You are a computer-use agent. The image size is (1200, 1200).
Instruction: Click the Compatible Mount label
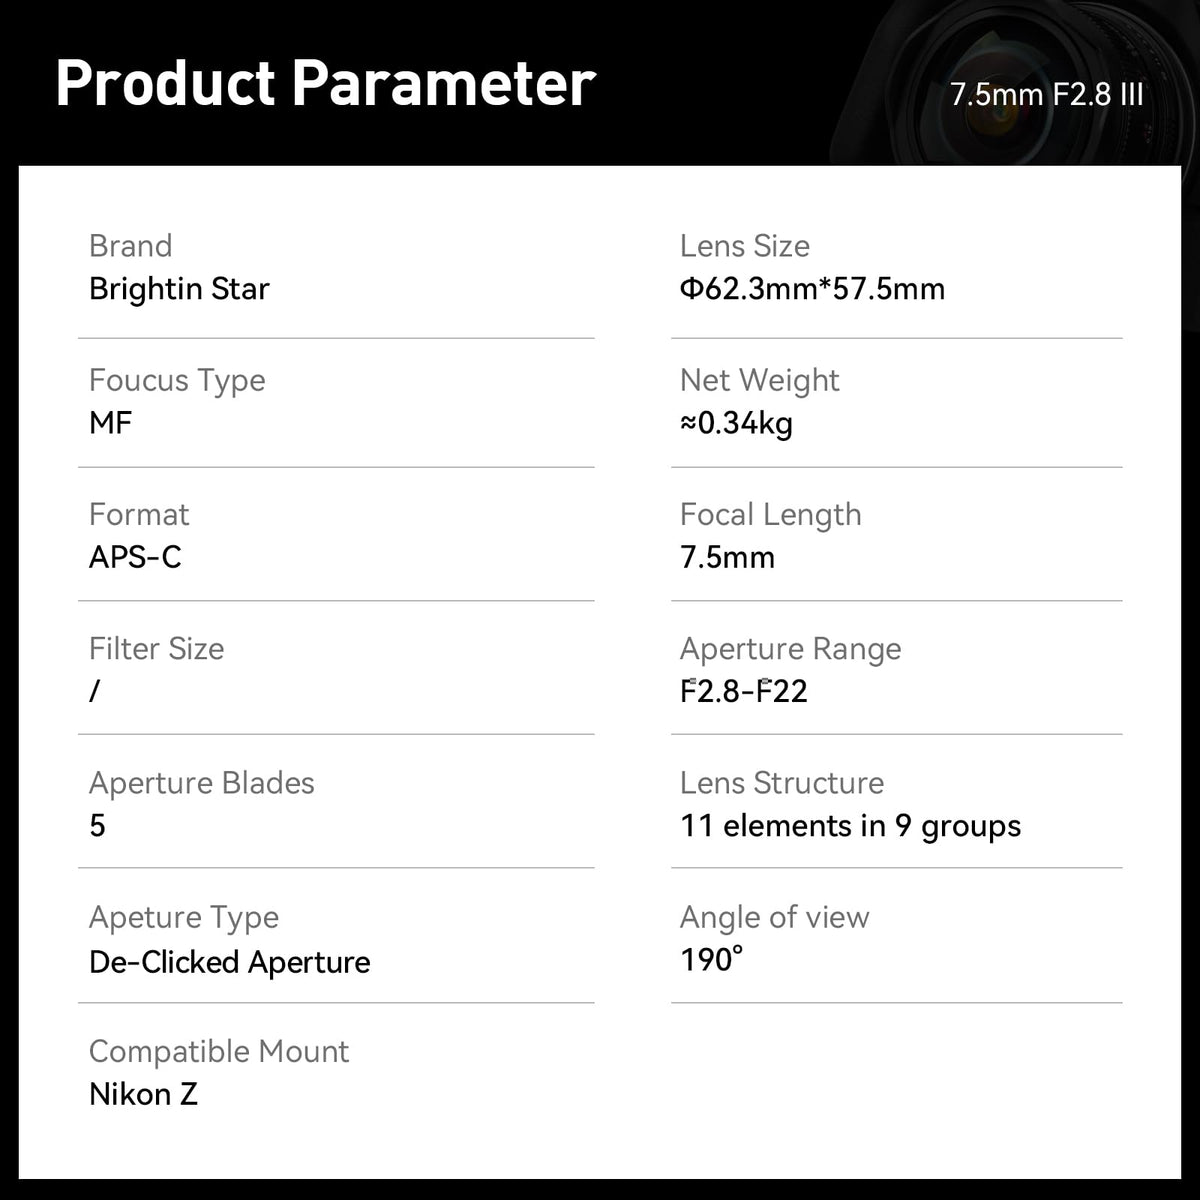(219, 1051)
